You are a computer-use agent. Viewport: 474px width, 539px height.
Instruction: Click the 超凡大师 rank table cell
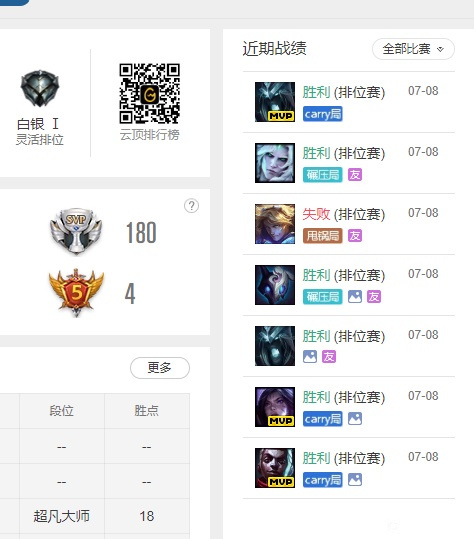[x=62, y=516]
